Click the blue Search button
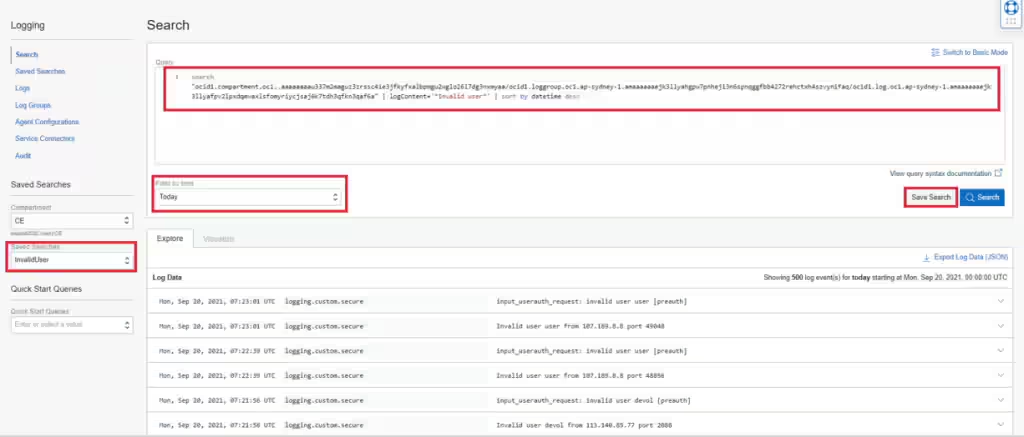This screenshot has height=437, width=1024. pos(982,197)
